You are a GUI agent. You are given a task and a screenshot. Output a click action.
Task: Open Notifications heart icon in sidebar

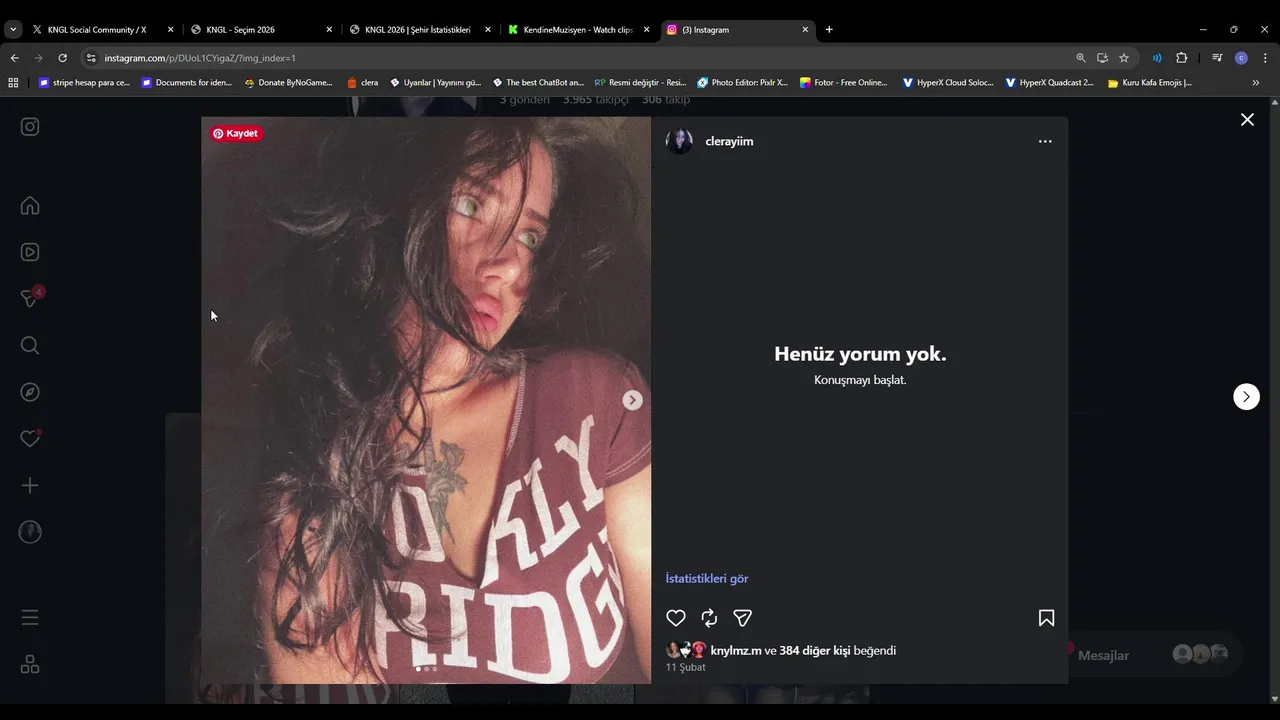(30, 438)
